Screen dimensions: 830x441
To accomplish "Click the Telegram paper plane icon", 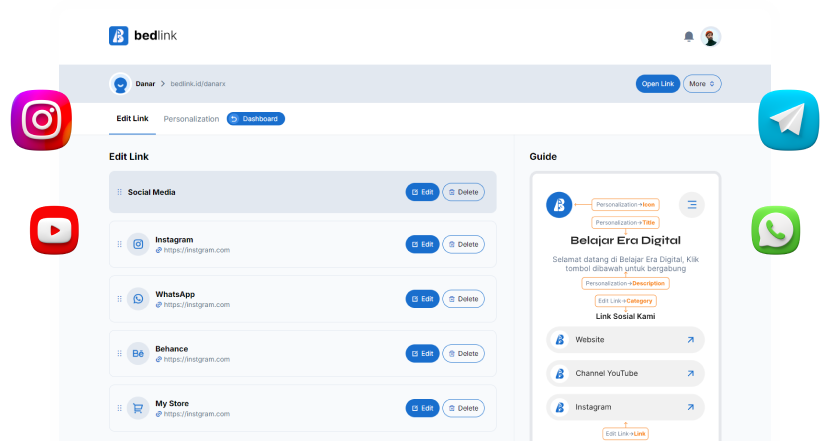I will (x=788, y=121).
